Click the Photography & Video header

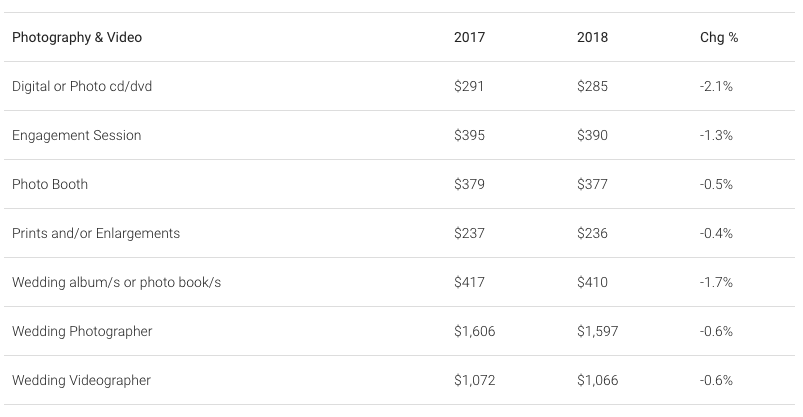[x=77, y=37]
